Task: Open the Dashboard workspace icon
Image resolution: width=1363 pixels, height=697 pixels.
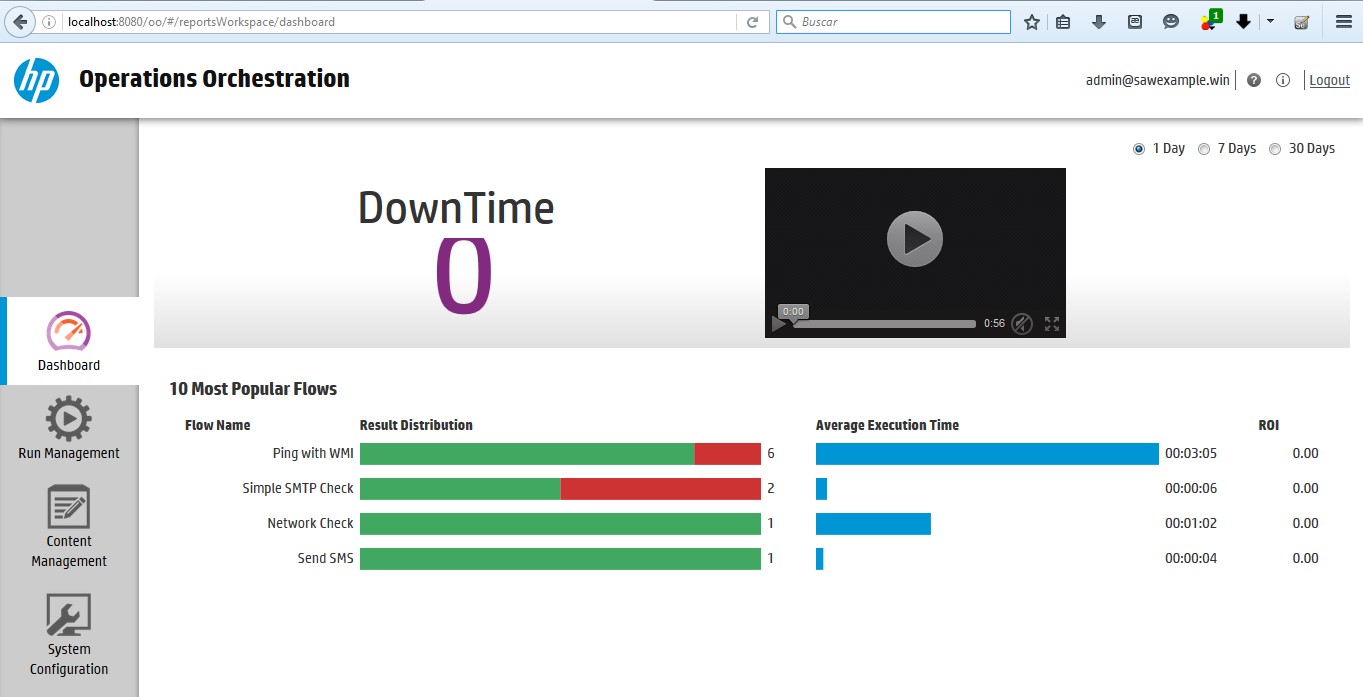Action: point(68,332)
